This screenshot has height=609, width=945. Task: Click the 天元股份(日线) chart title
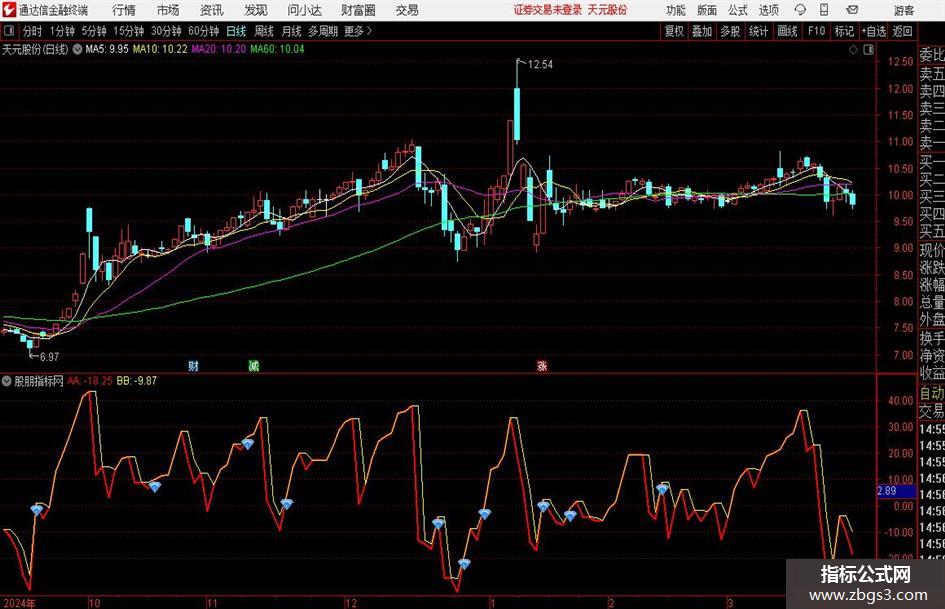(x=35, y=49)
